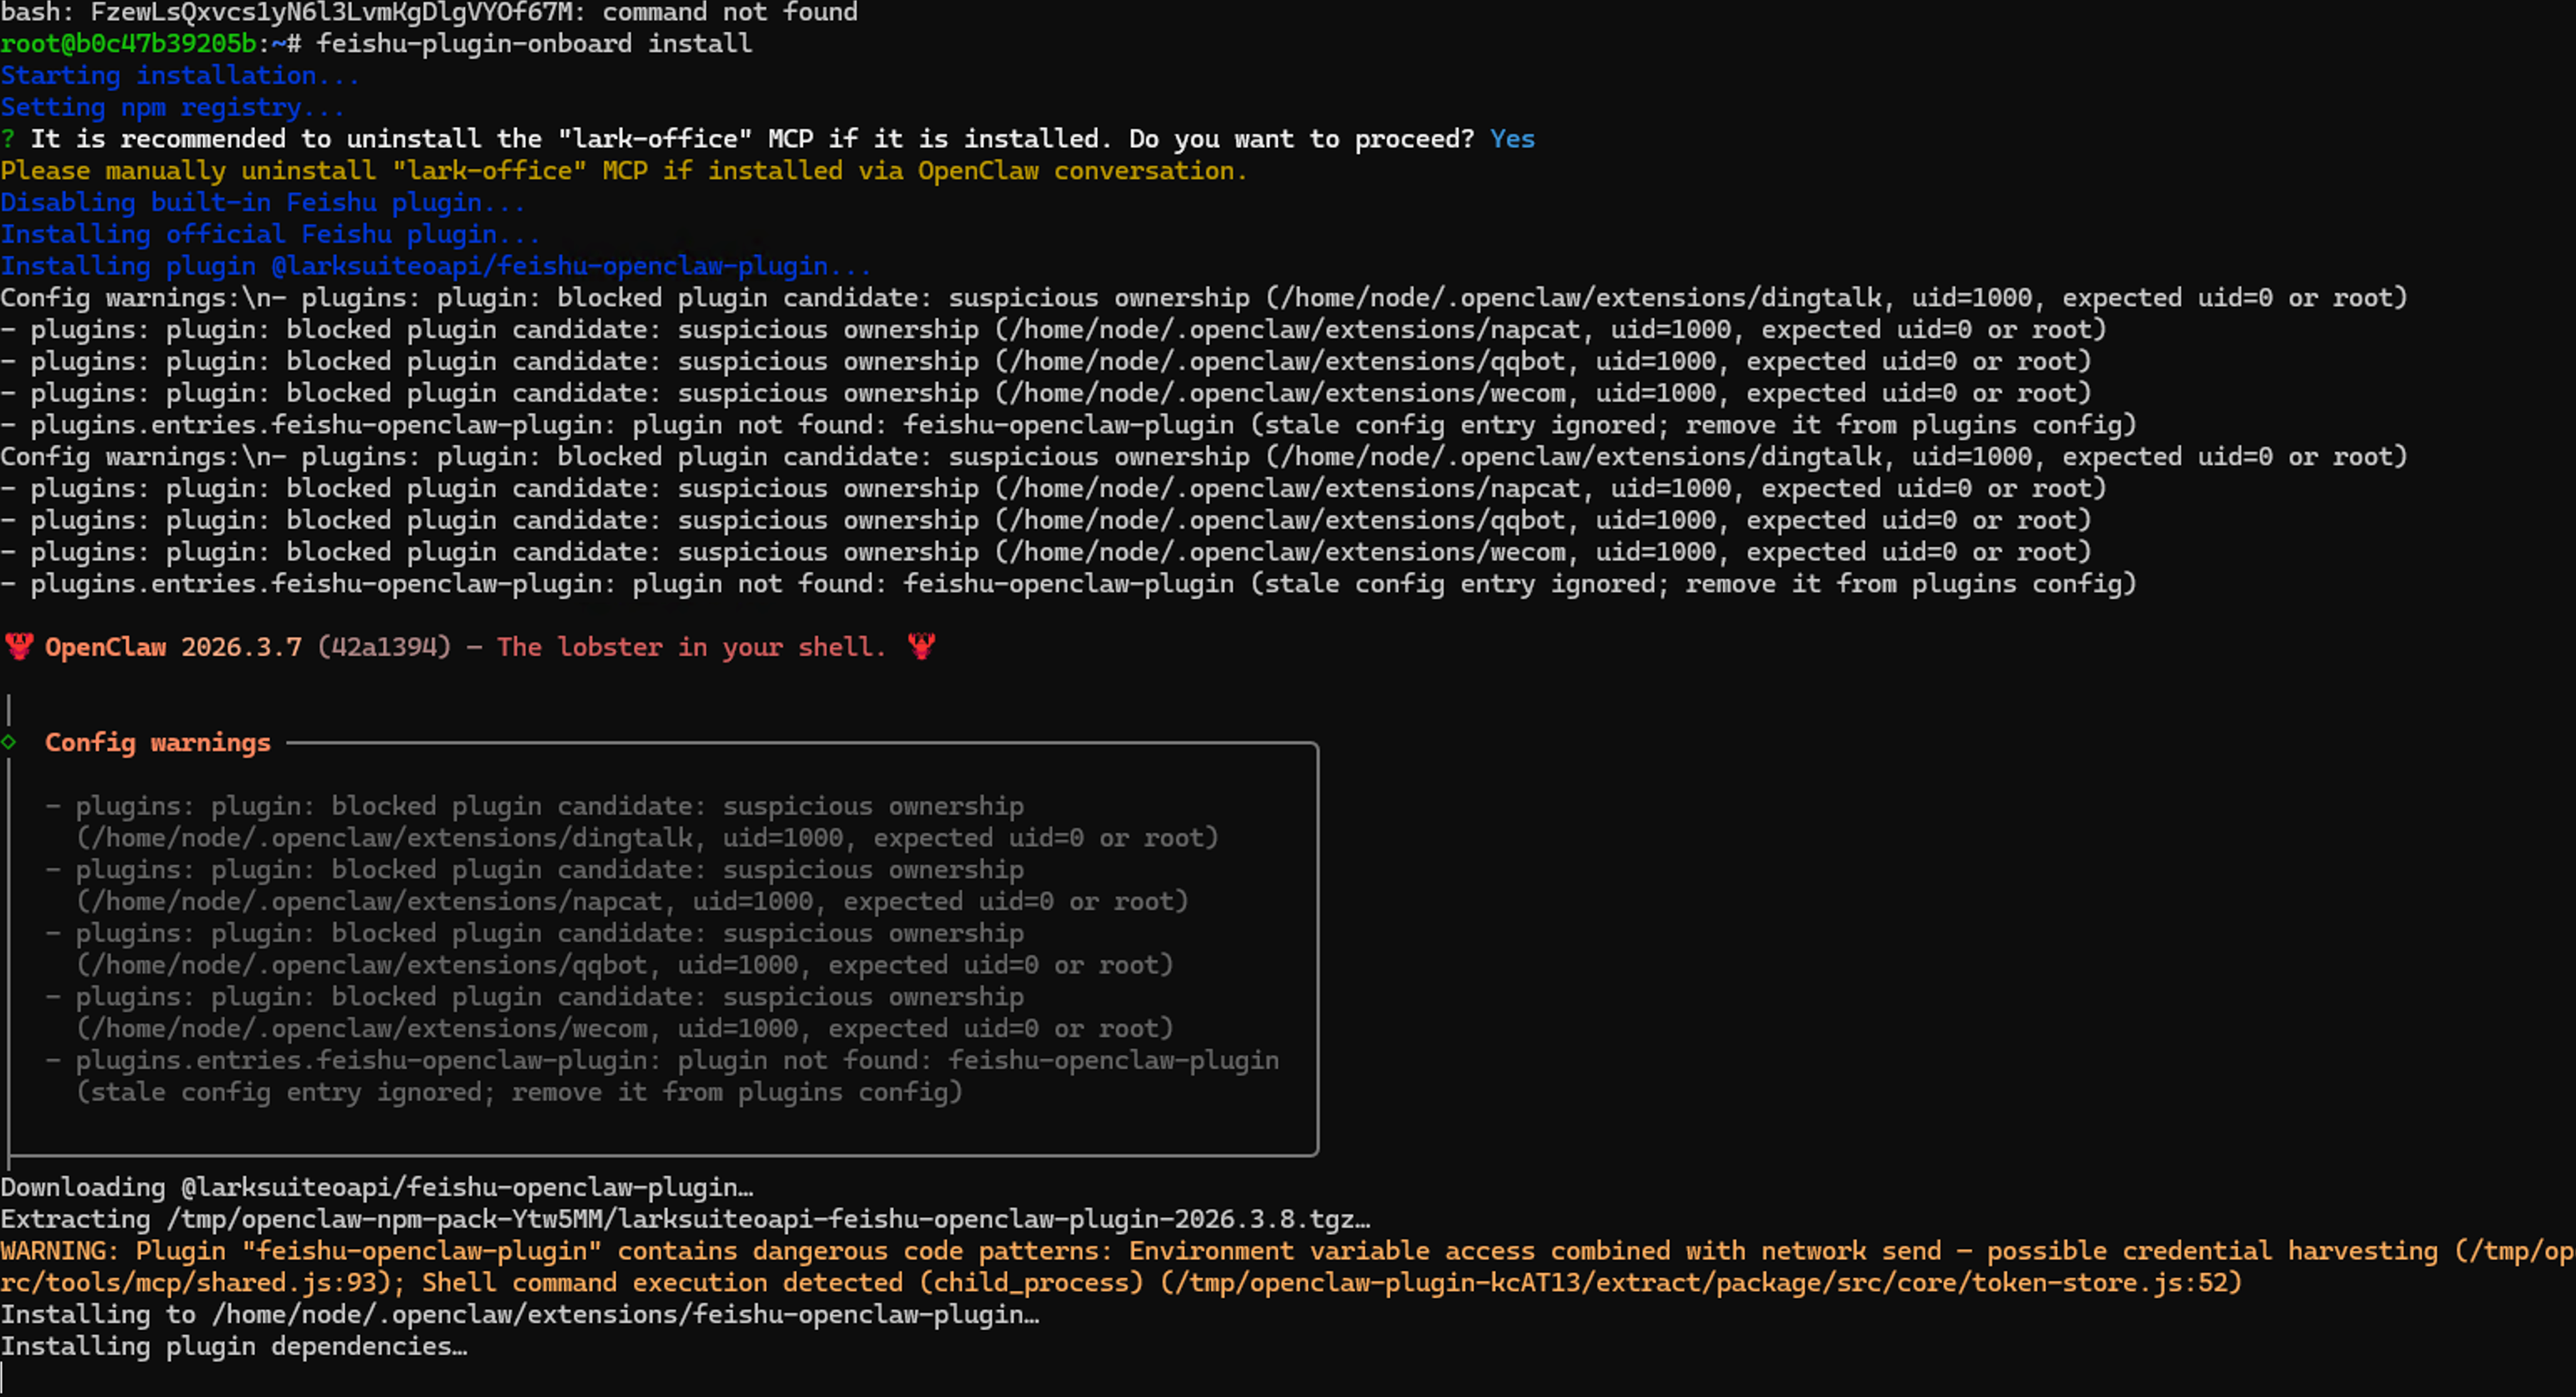This screenshot has width=2576, height=1397.
Task: Click the "feishu-plugin-onboard install" command text
Action: 534,44
